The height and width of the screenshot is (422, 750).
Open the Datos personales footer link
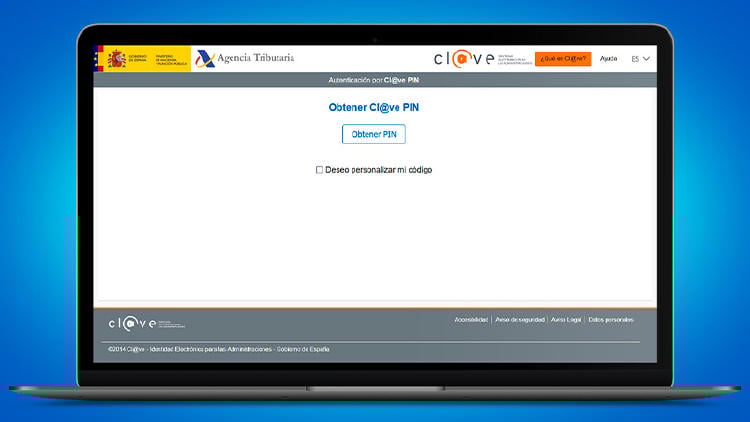click(611, 320)
